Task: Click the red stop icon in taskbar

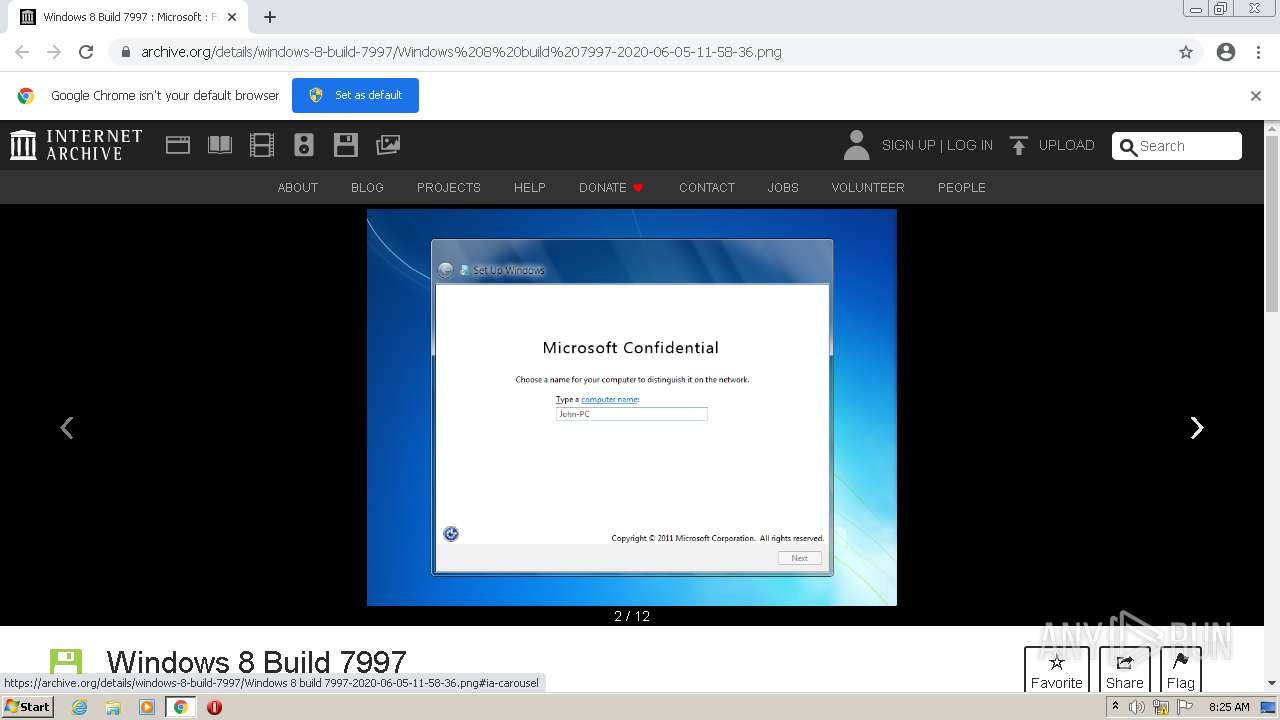Action: 214,707
